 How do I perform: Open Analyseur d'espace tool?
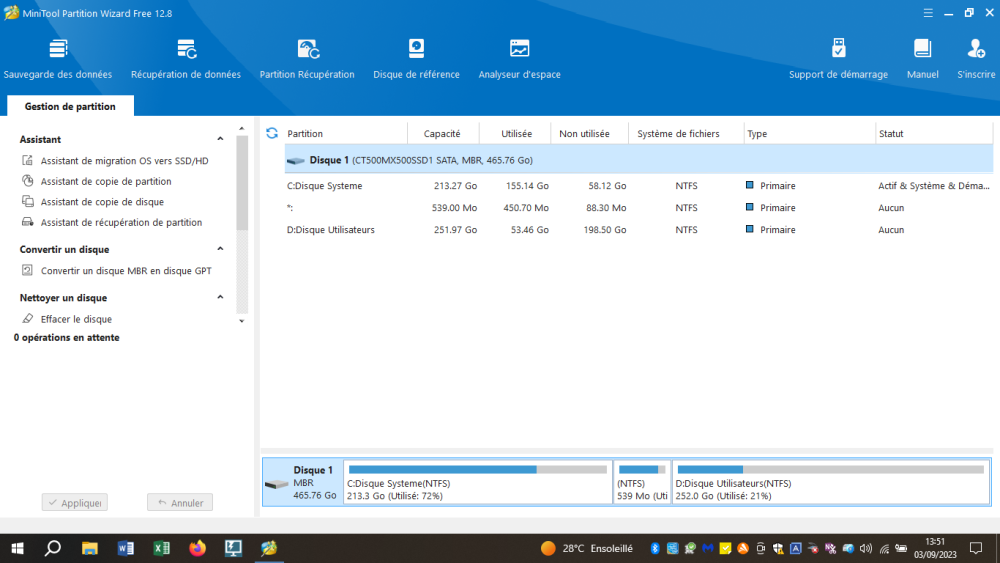(x=519, y=59)
